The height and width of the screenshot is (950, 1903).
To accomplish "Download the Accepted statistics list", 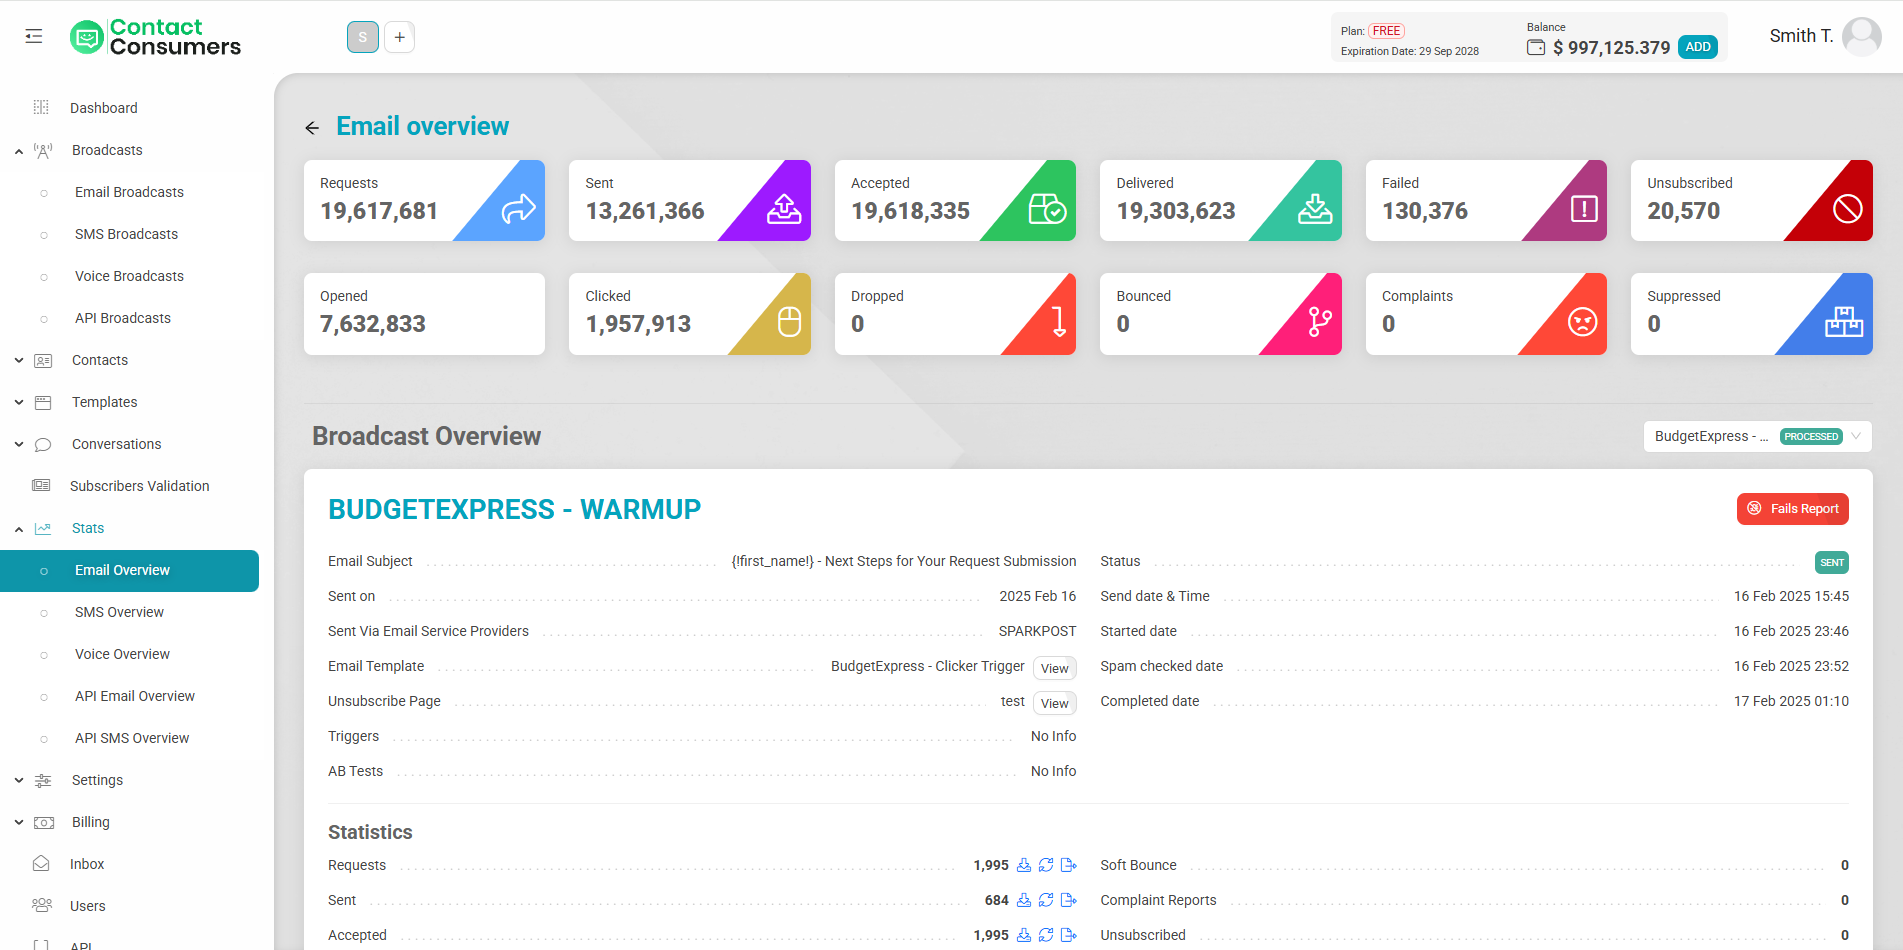I will coord(1024,935).
